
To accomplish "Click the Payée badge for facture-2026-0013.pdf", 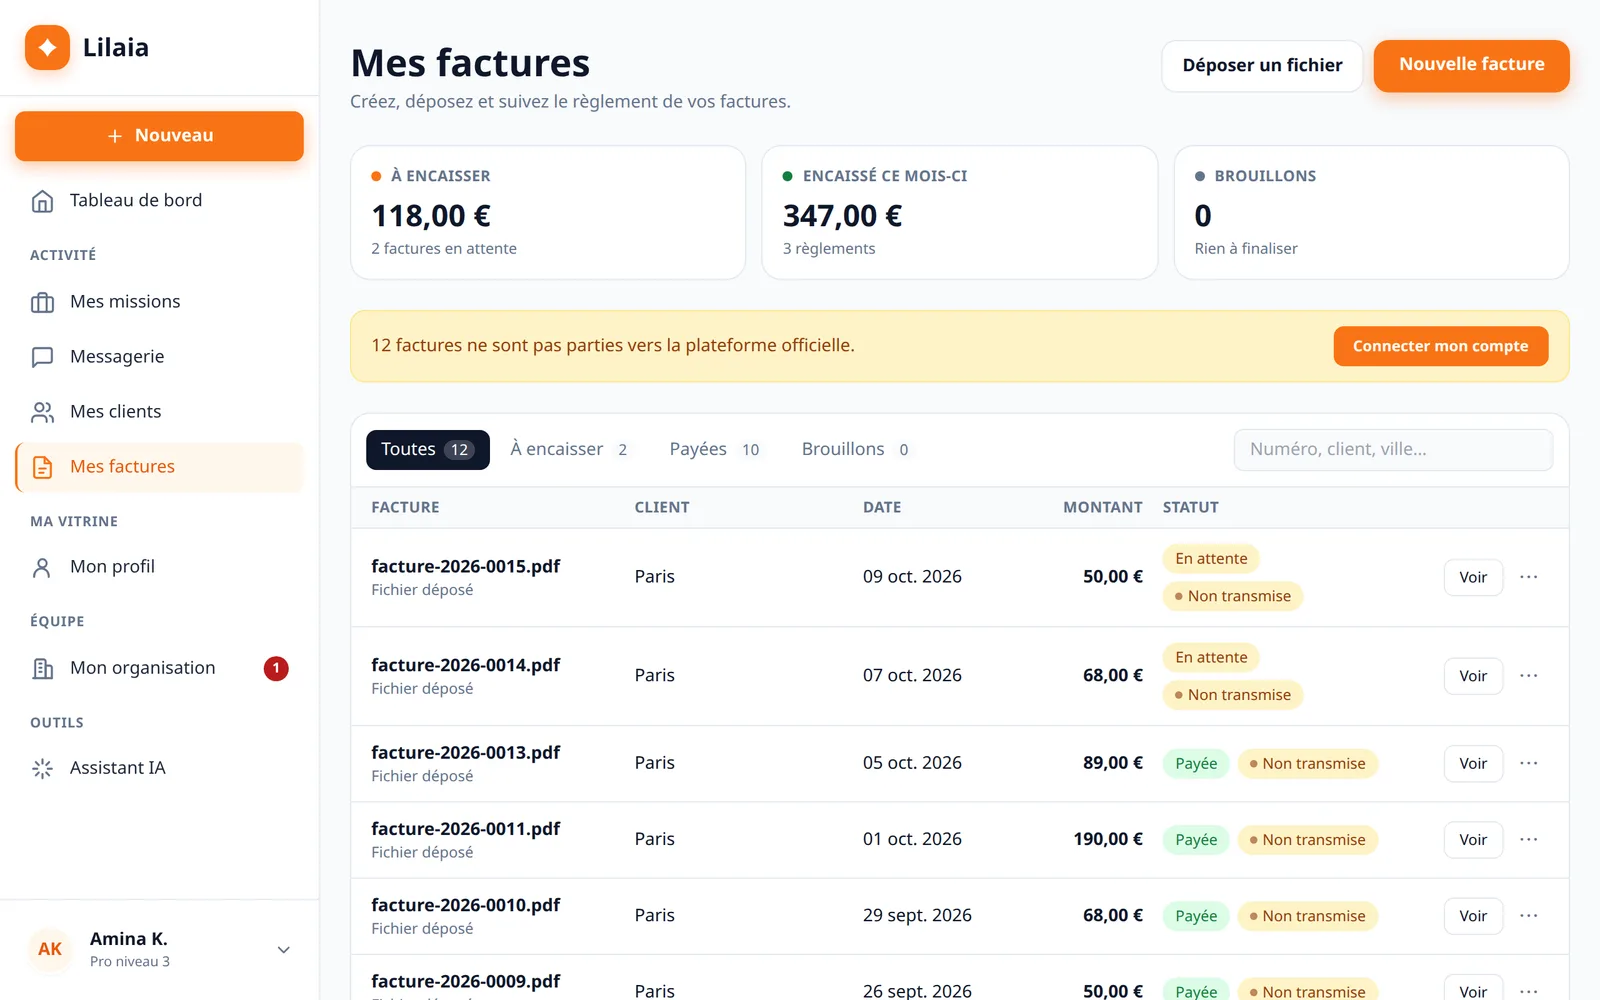I will tap(1196, 764).
